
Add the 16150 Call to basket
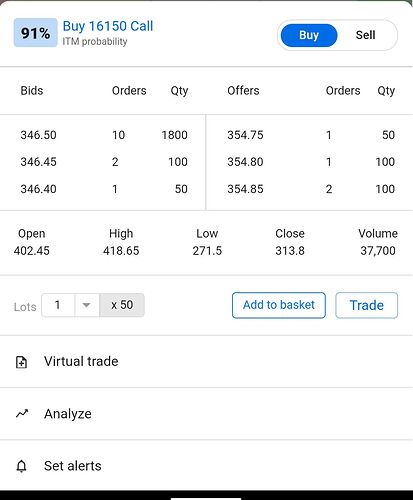pos(279,305)
